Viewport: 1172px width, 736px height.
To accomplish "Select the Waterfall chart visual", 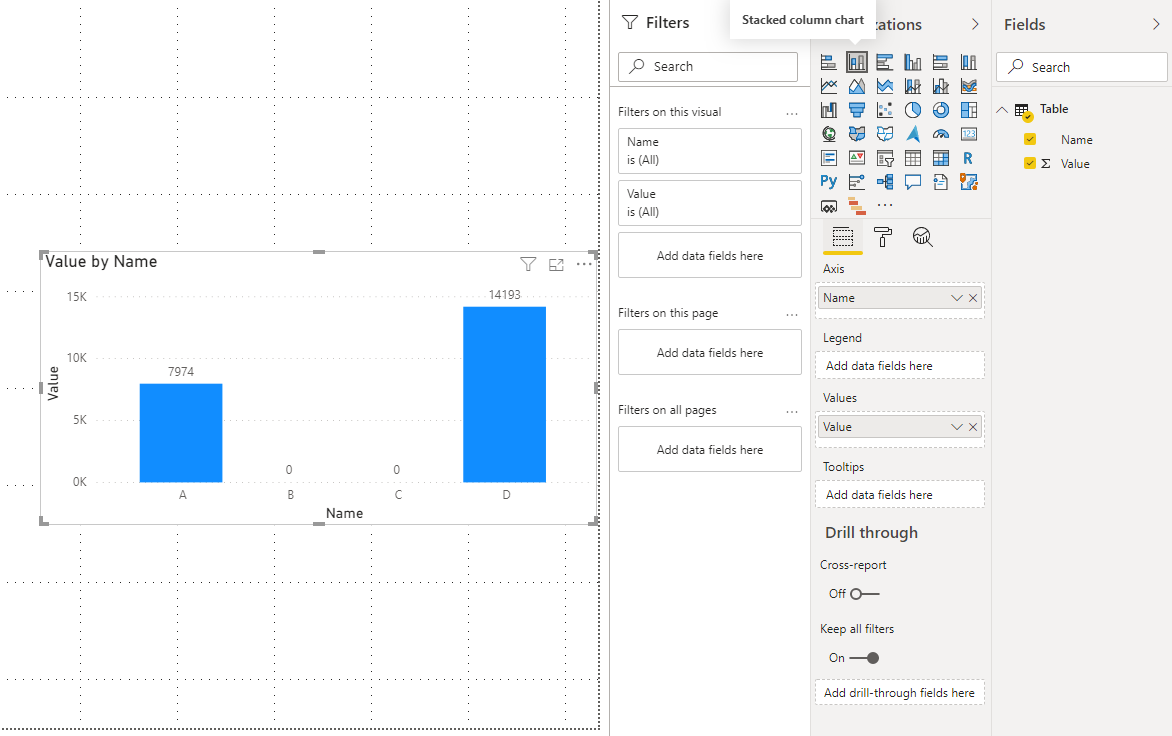I will point(828,110).
